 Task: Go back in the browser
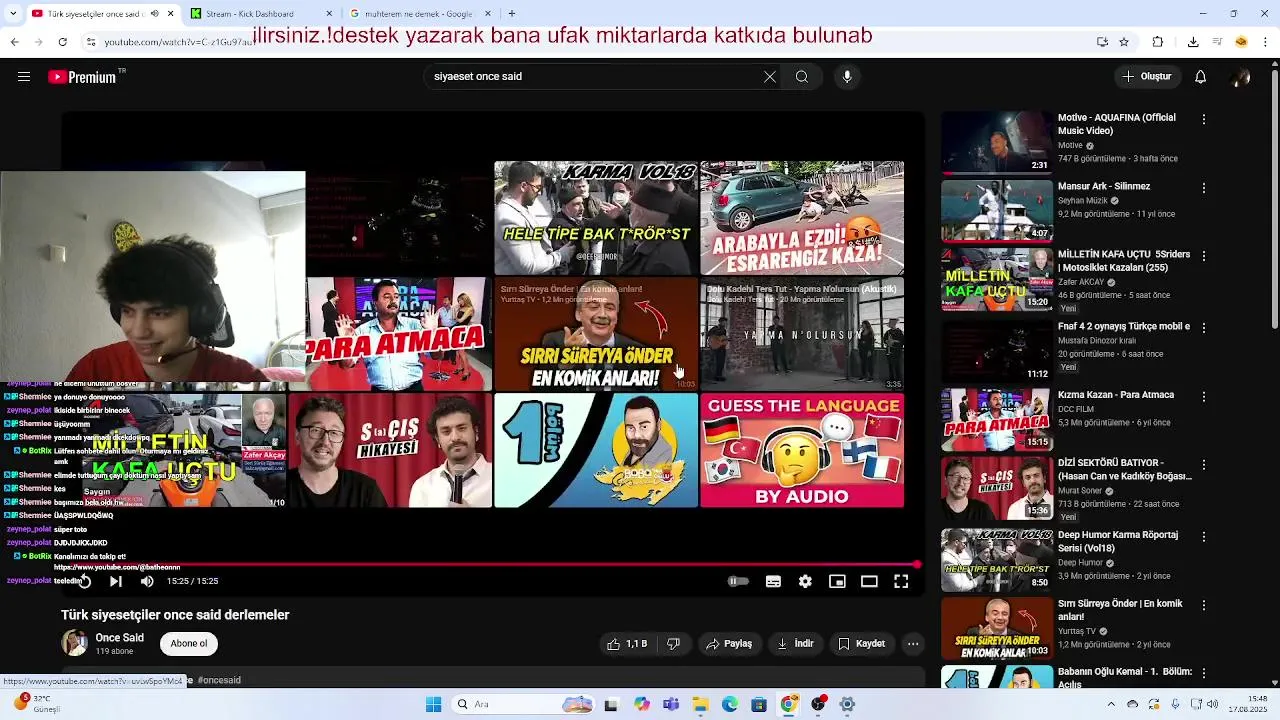click(14, 42)
